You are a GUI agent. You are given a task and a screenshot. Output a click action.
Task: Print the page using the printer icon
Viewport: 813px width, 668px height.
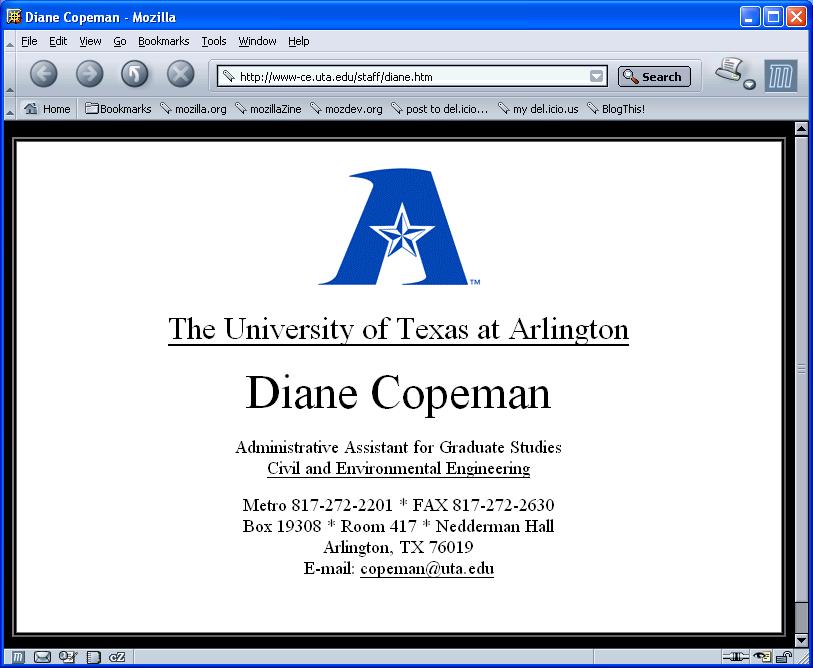[730, 69]
